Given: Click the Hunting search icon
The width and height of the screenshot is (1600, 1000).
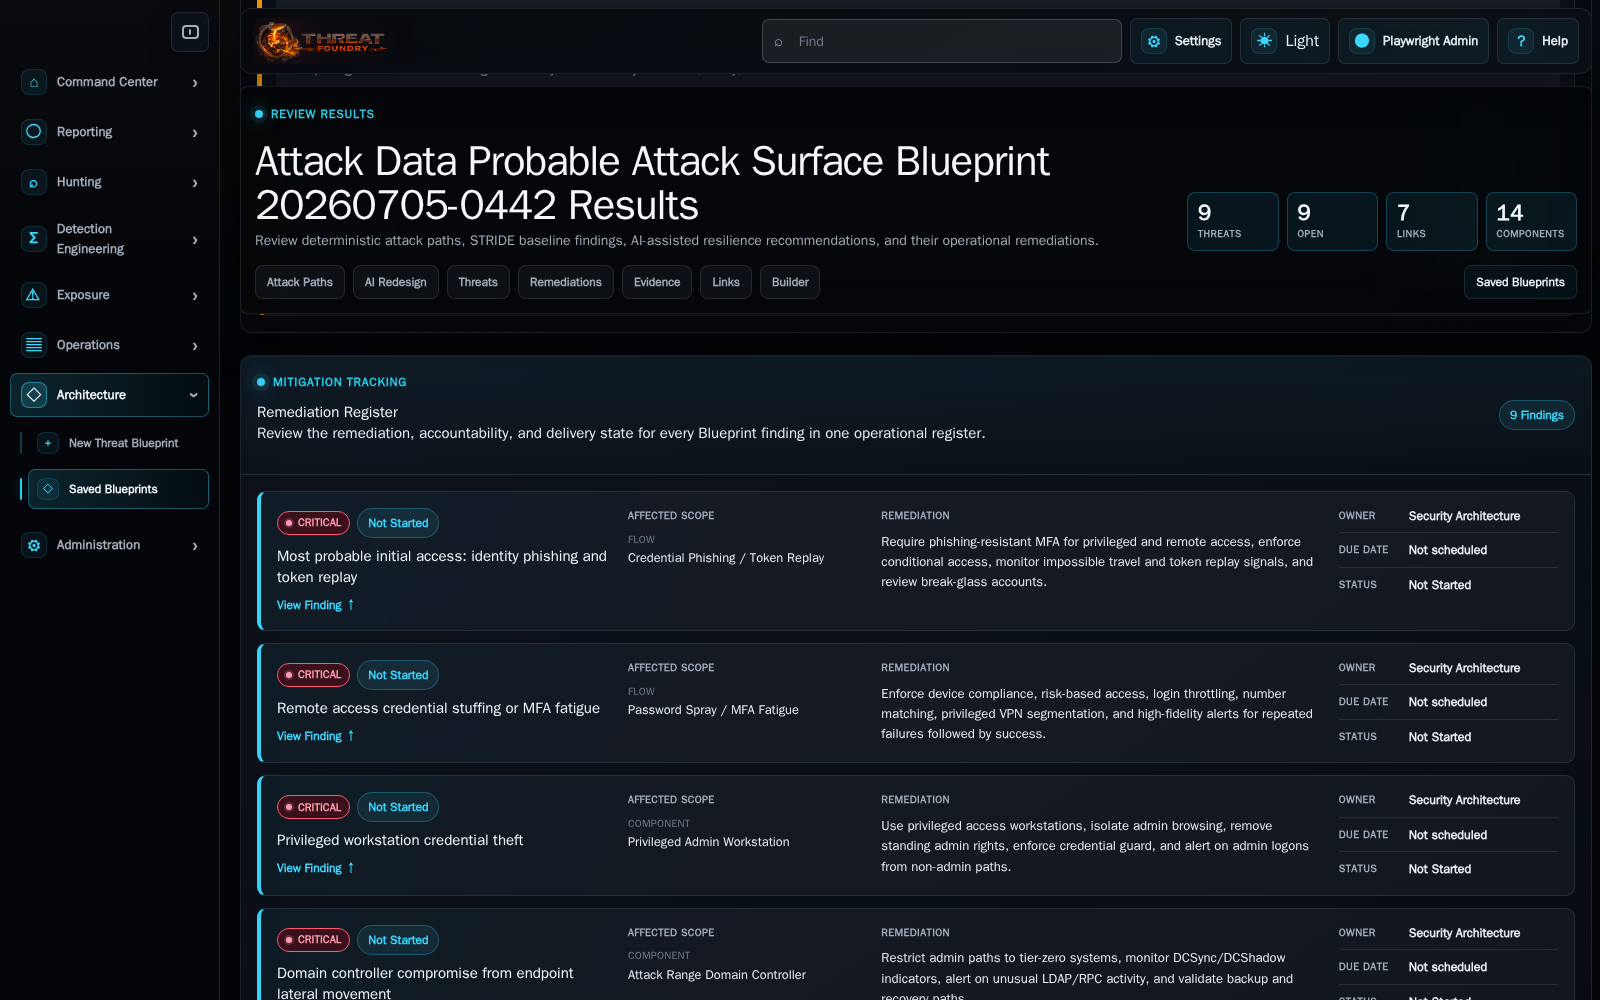Looking at the screenshot, I should pyautogui.click(x=34, y=182).
